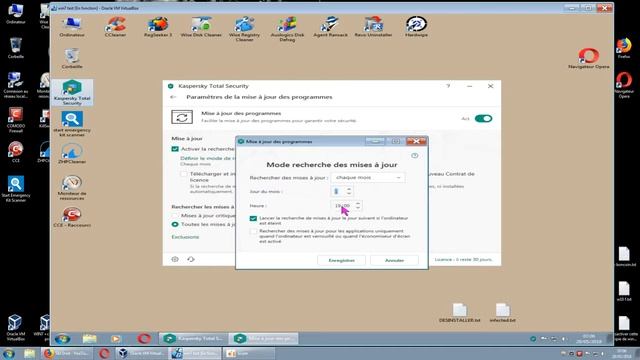Launch ZHPCleaner desktop shortcut
The width and height of the screenshot is (640, 360).
[x=72, y=153]
